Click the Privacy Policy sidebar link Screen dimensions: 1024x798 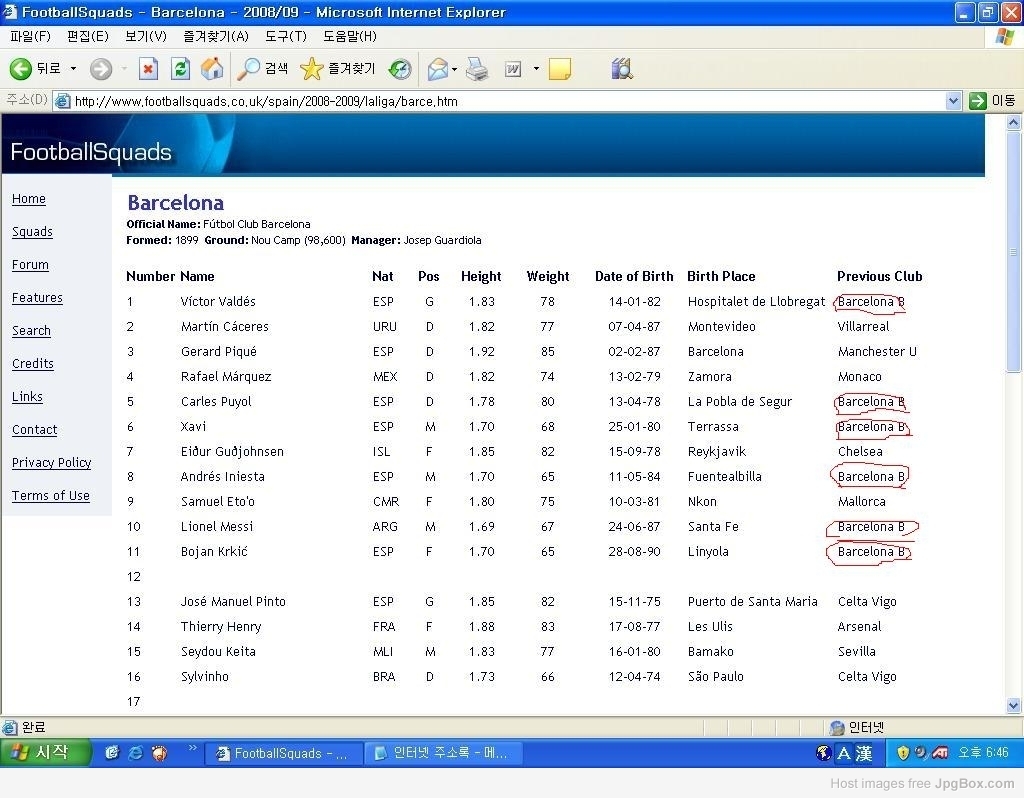51,463
